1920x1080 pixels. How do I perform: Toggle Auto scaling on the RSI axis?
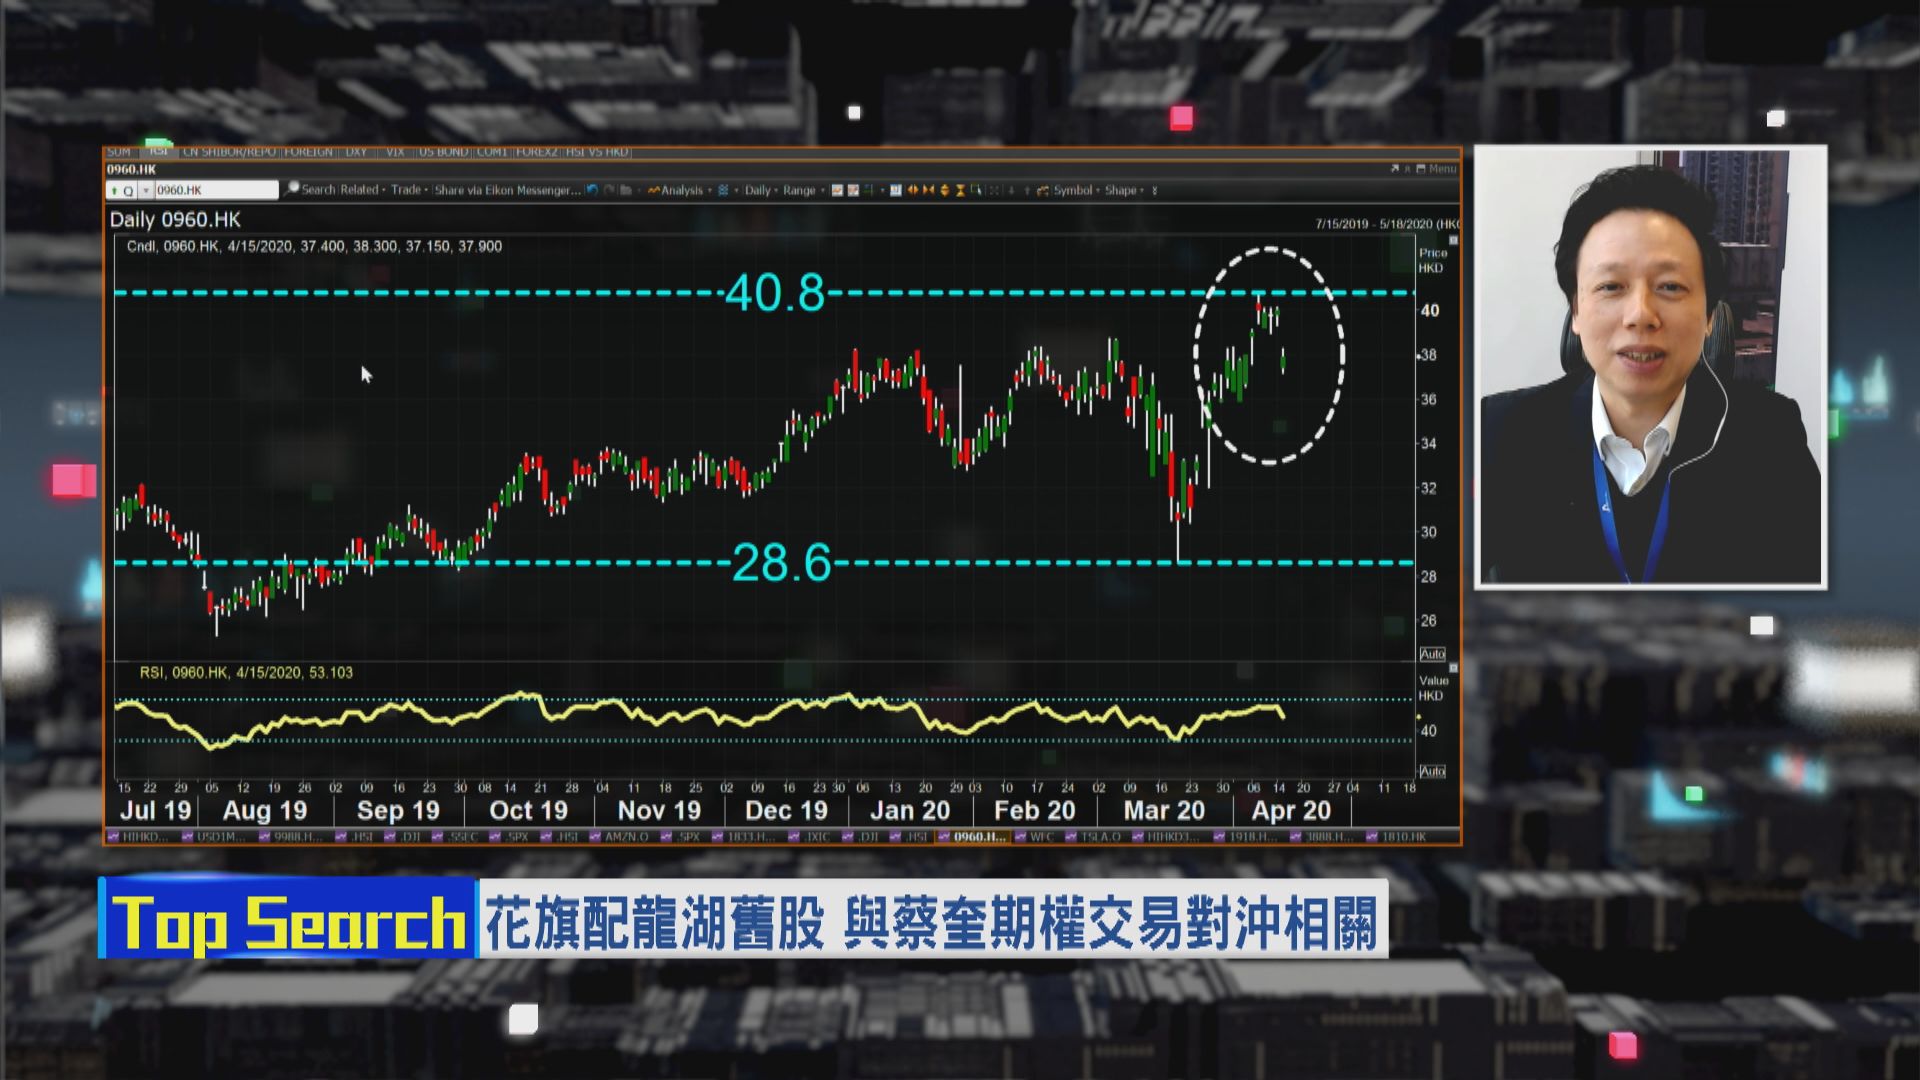1434,770
